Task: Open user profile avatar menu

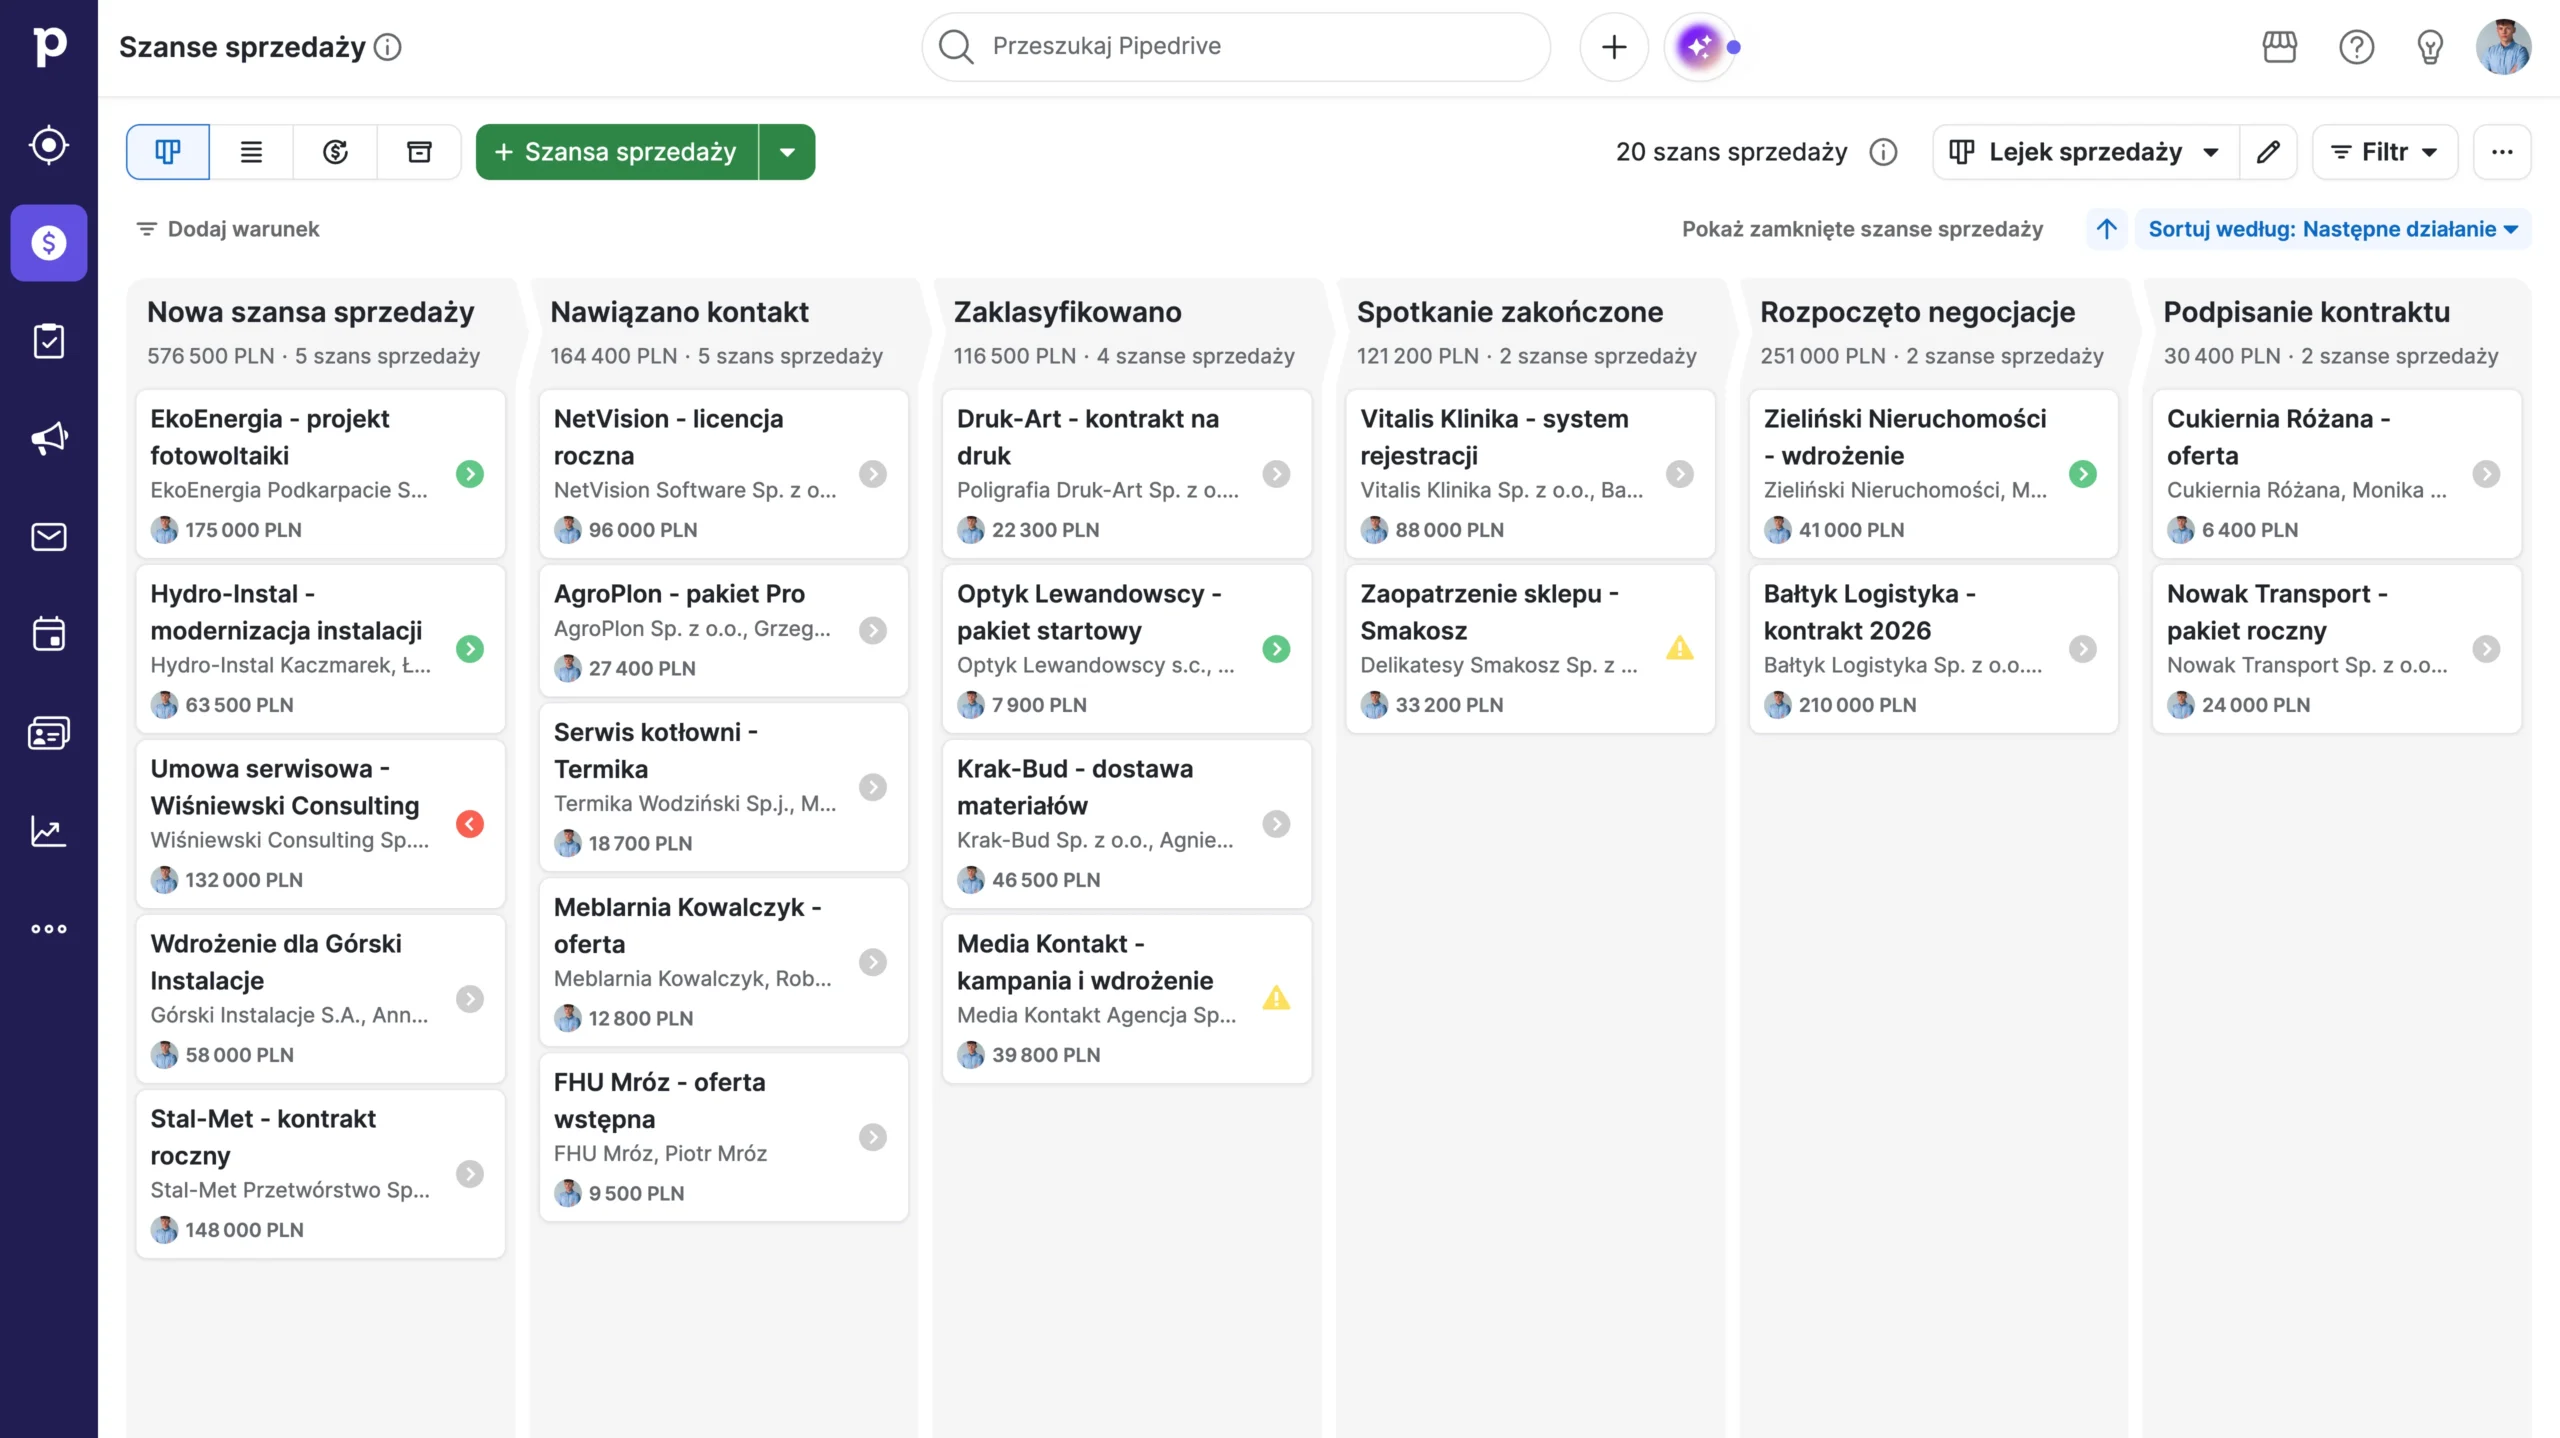Action: tap(2504, 47)
